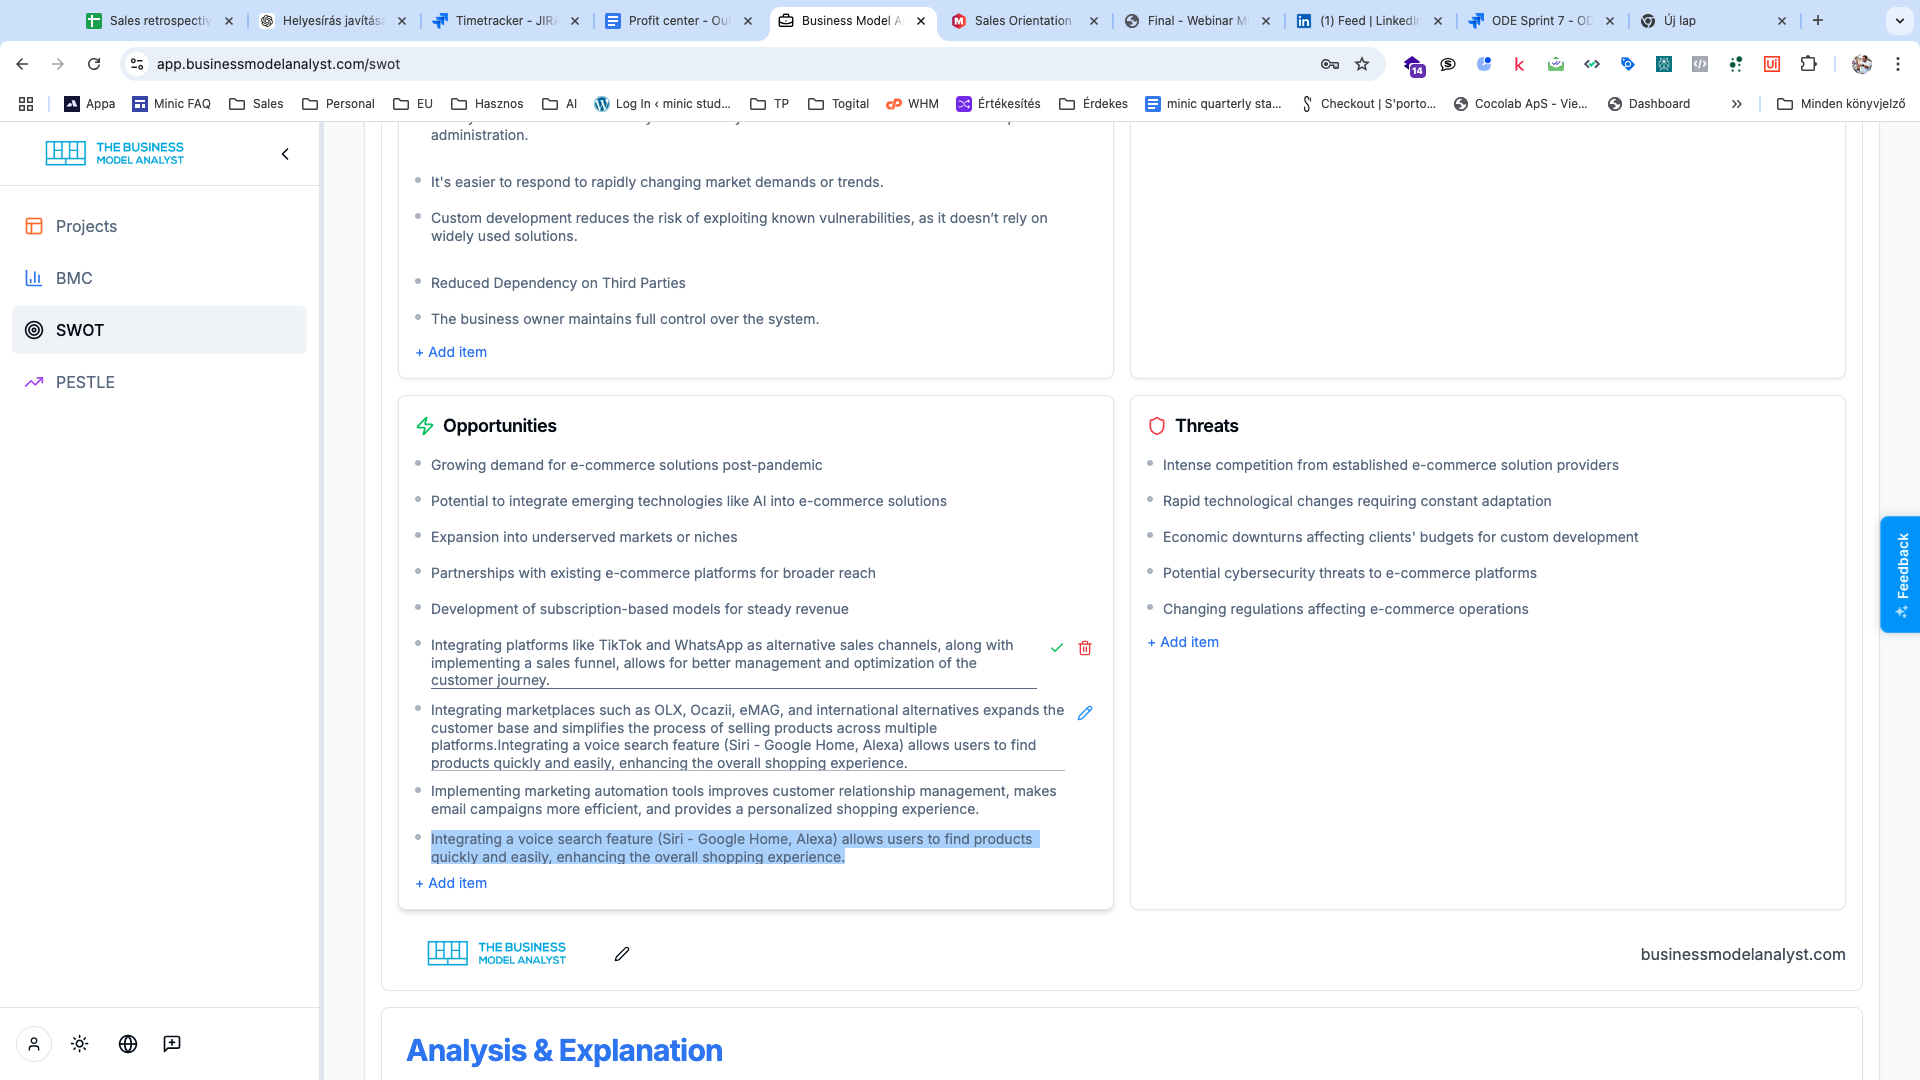Toggle light/dark theme sun icon
The height and width of the screenshot is (1080, 1920).
coord(80,1044)
